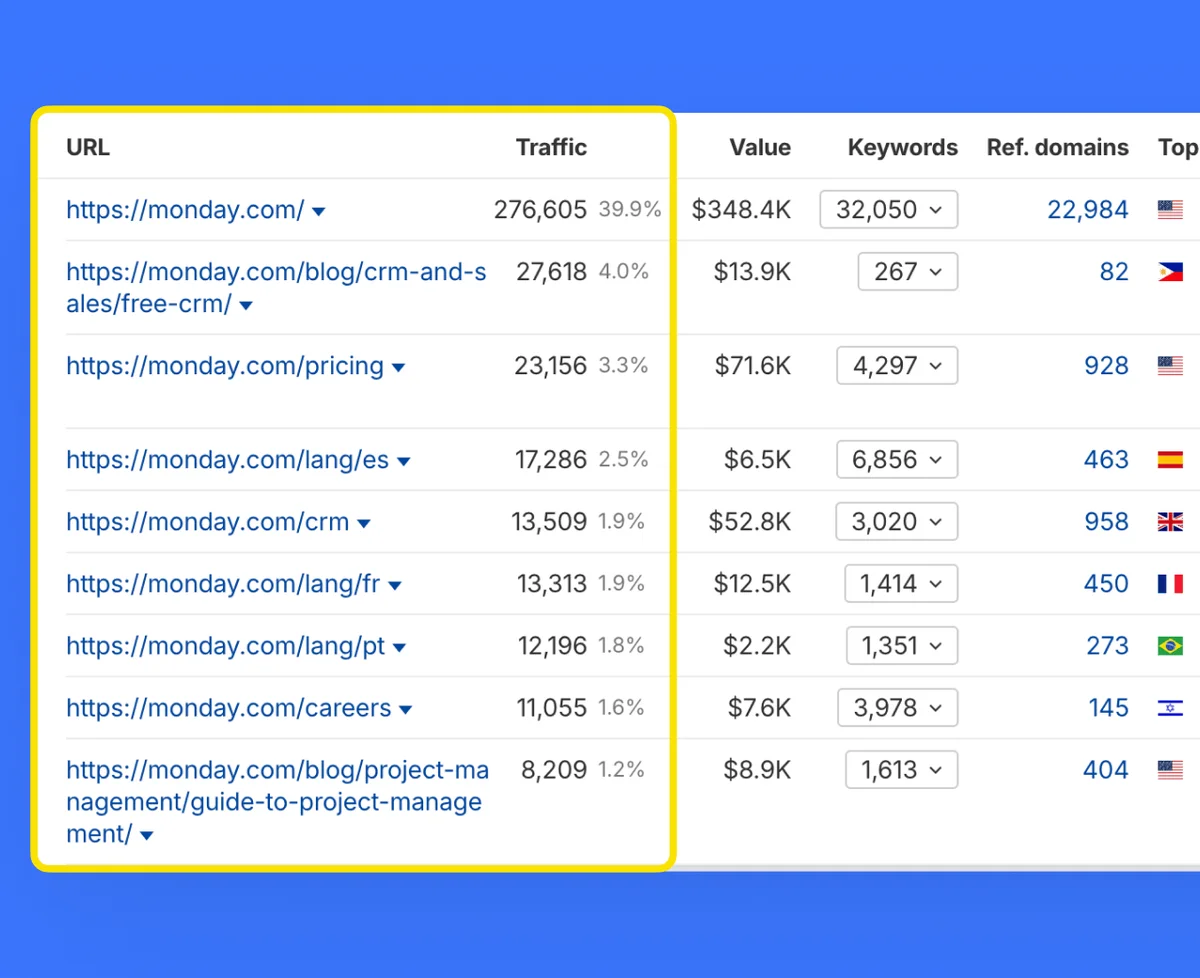The width and height of the screenshot is (1200, 978).
Task: Click the 928 referring domains link
Action: (x=1106, y=365)
